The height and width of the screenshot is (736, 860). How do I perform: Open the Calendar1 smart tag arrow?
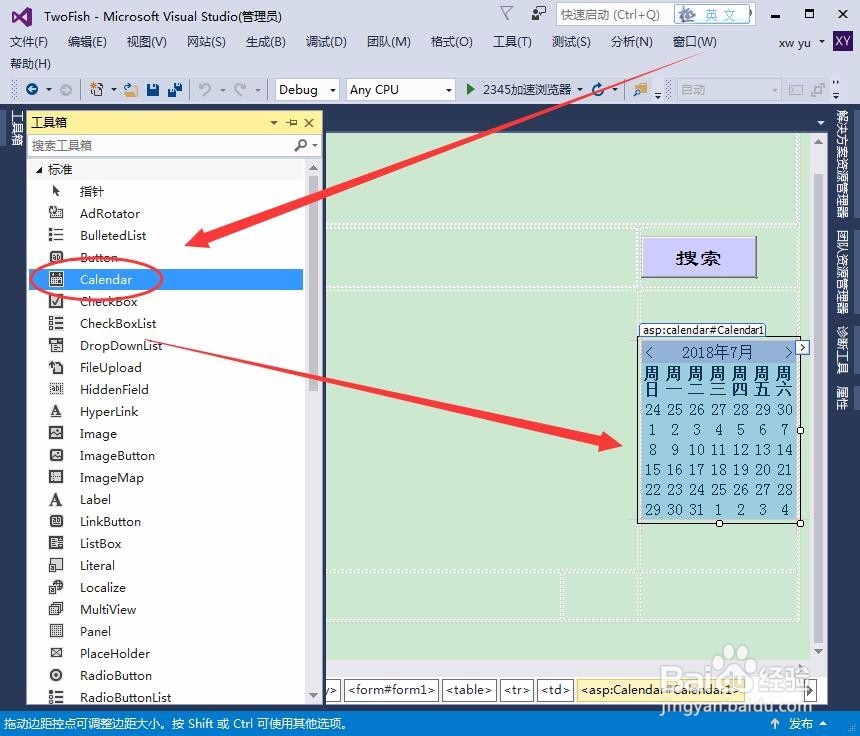802,347
